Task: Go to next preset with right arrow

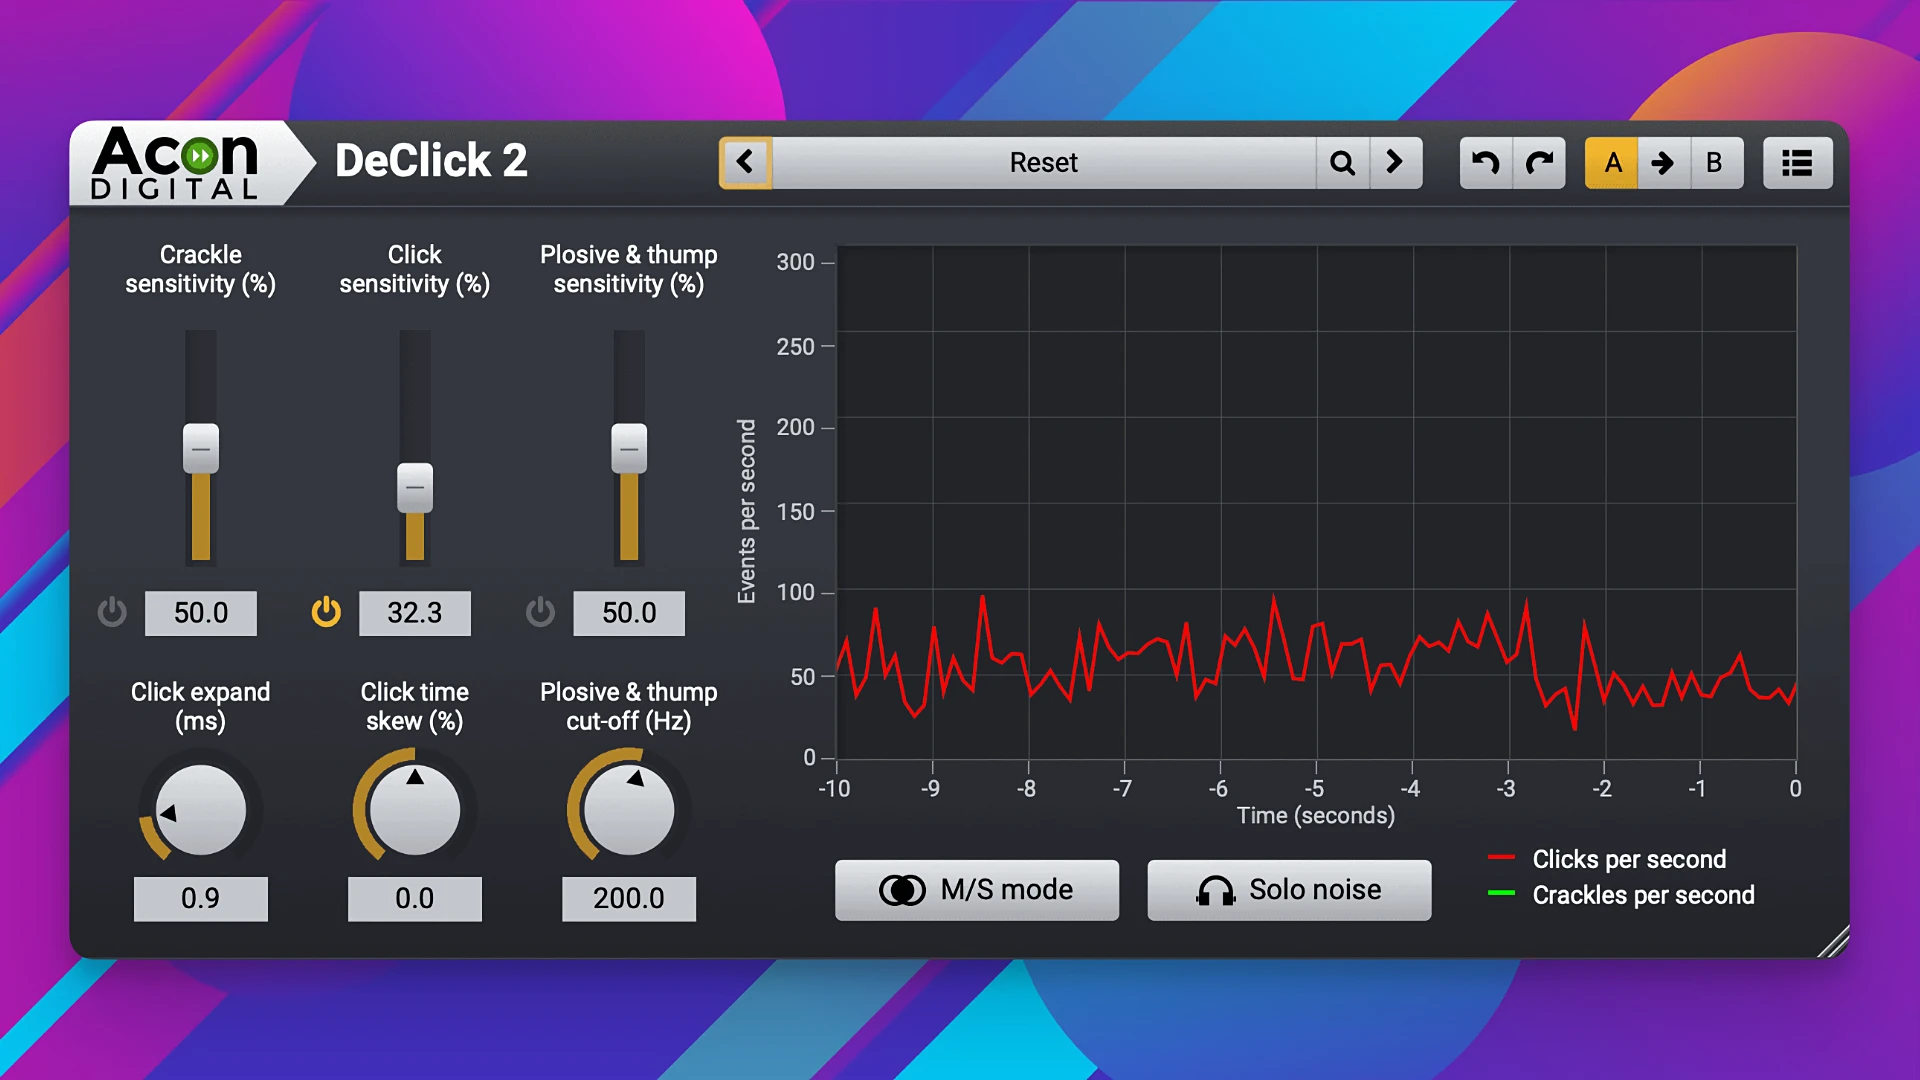Action: (1395, 162)
